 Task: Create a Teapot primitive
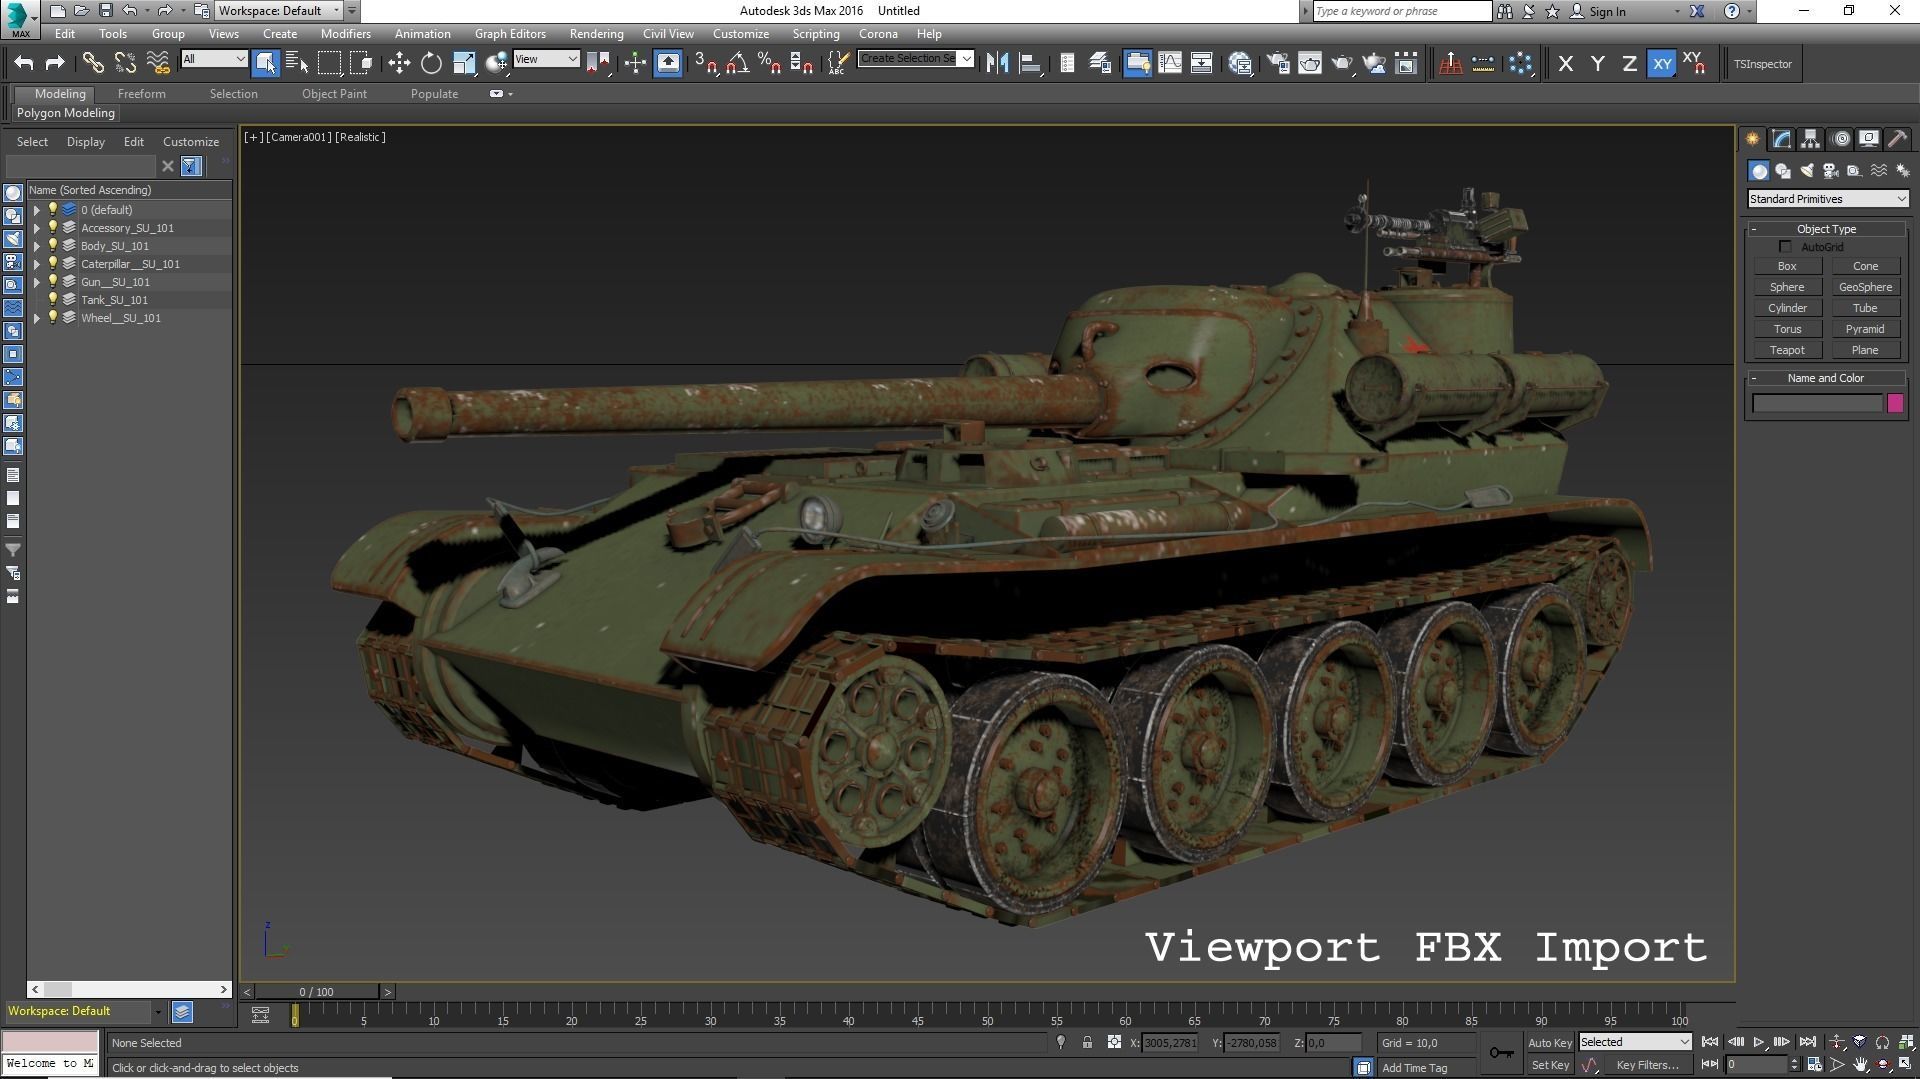click(x=1787, y=350)
